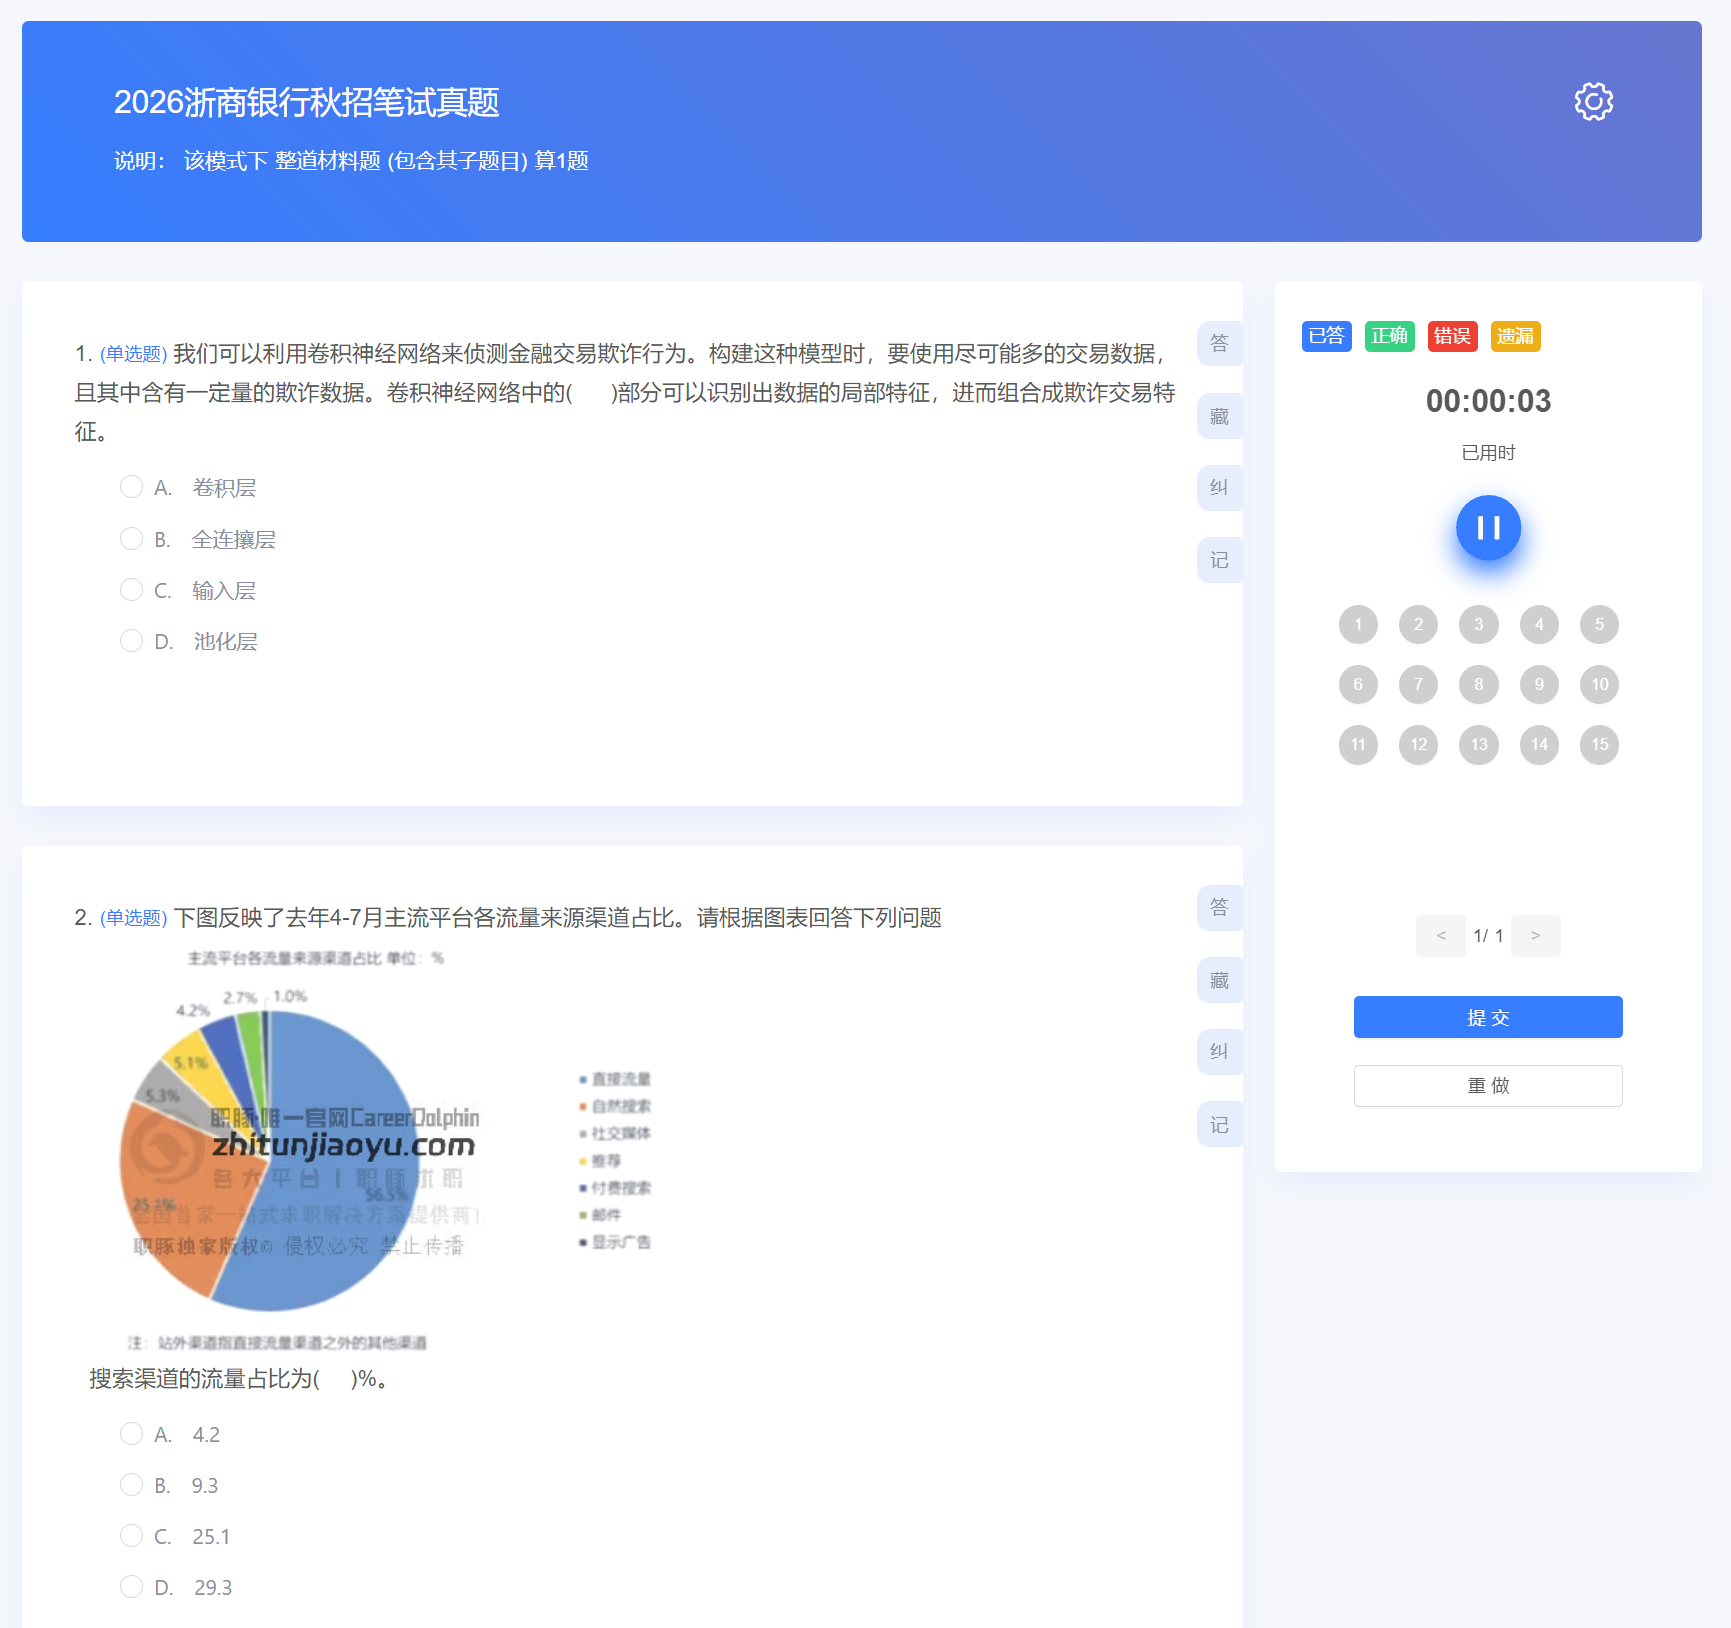Jump to question number 12

point(1418,744)
